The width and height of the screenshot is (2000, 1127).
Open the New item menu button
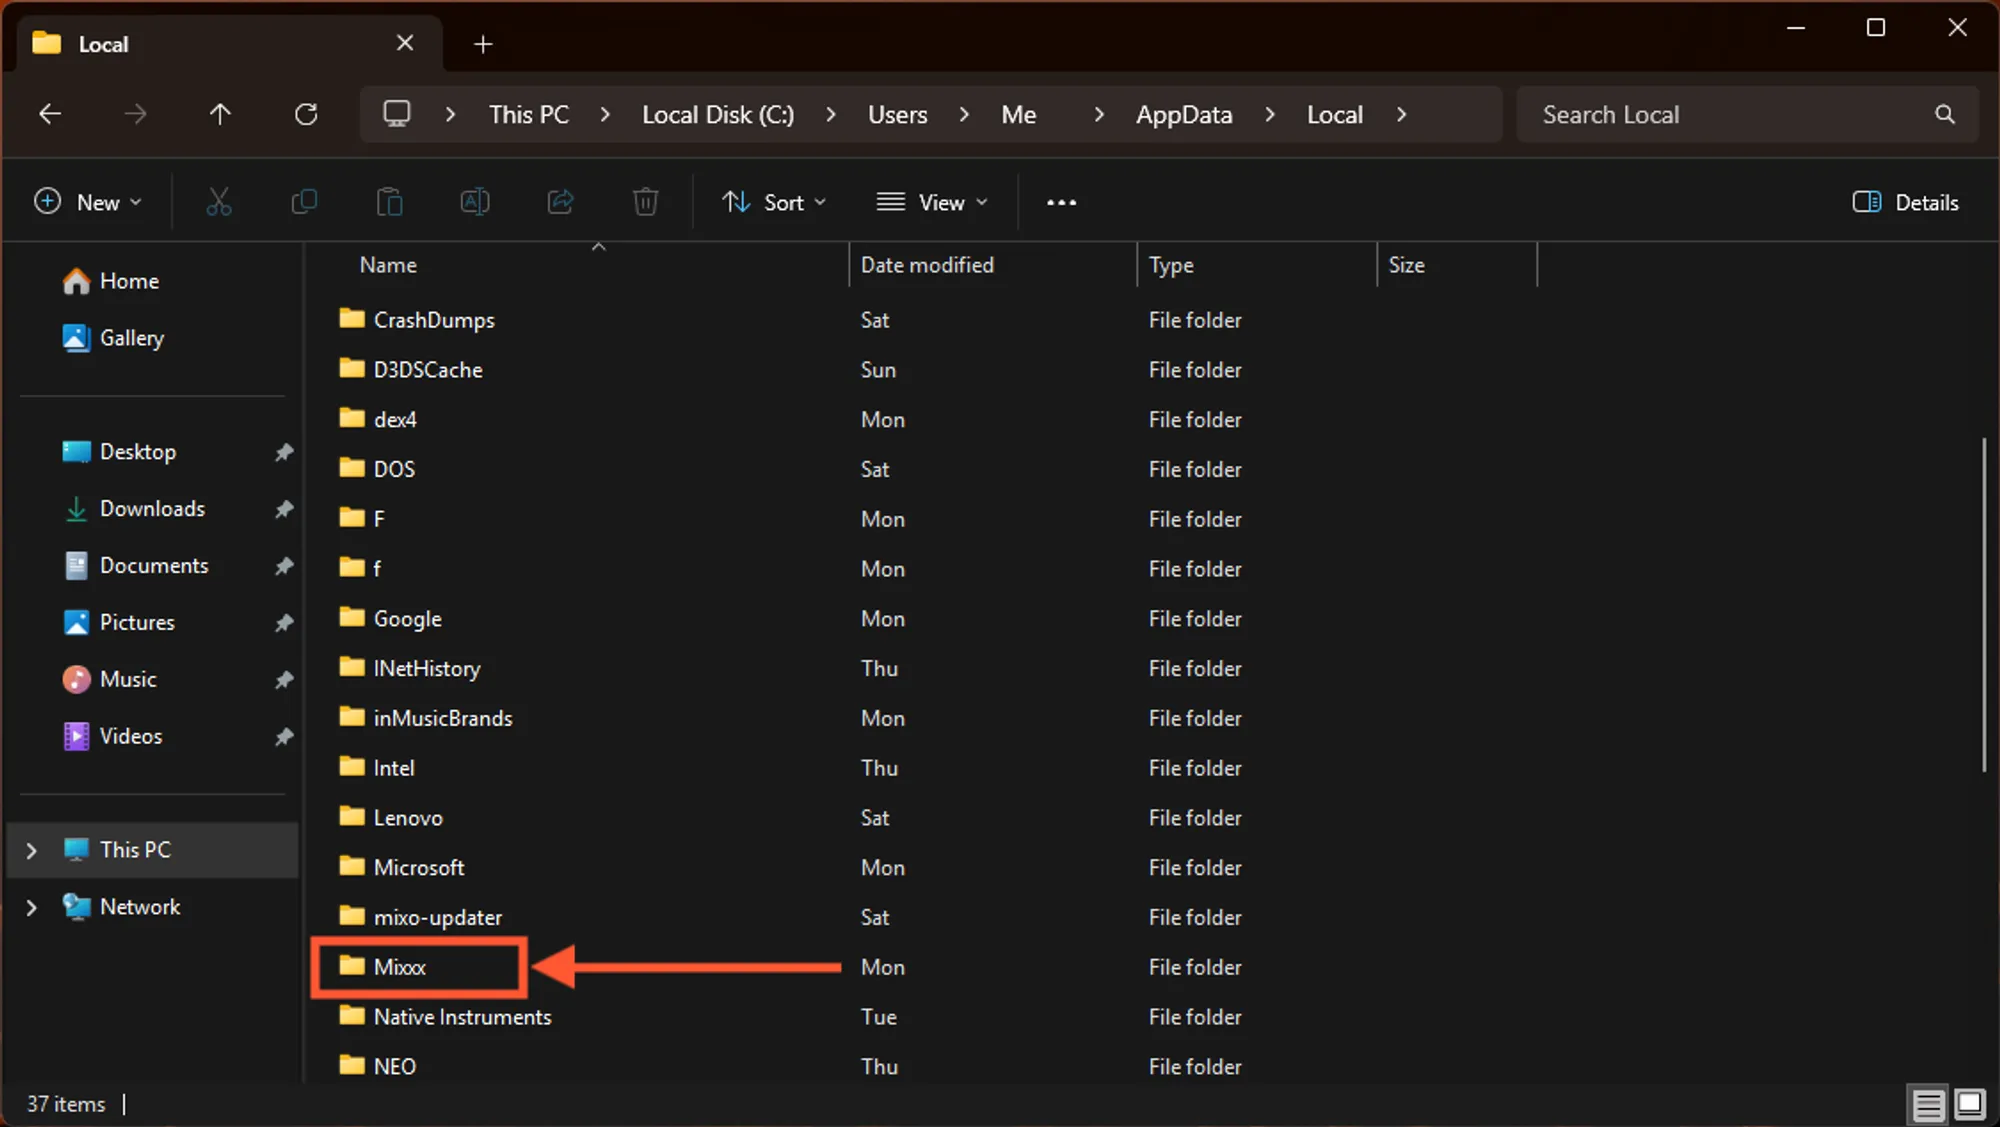tap(88, 202)
